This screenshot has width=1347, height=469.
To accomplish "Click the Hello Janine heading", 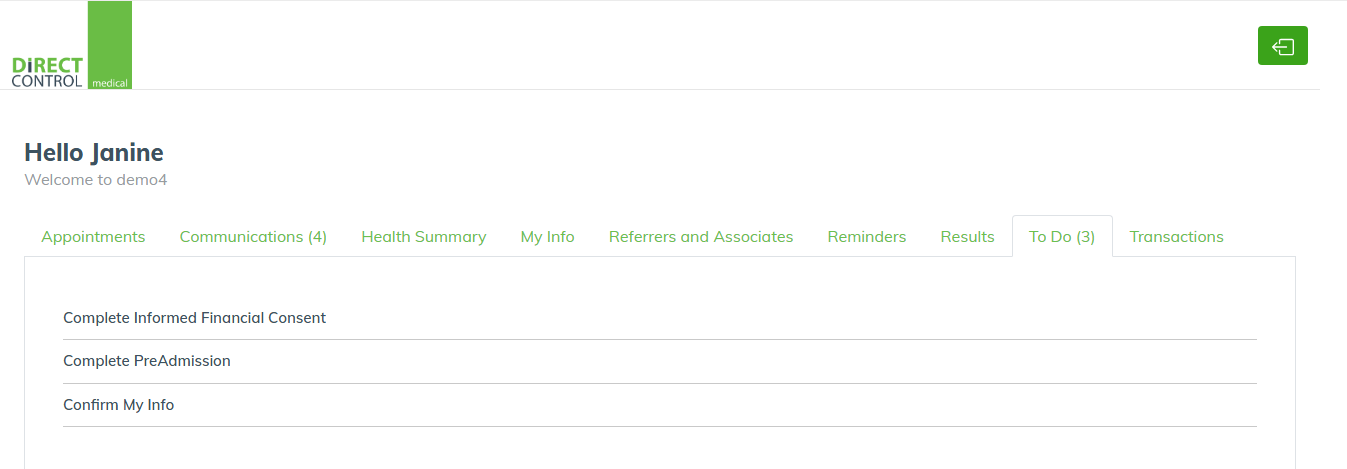I will (94, 153).
